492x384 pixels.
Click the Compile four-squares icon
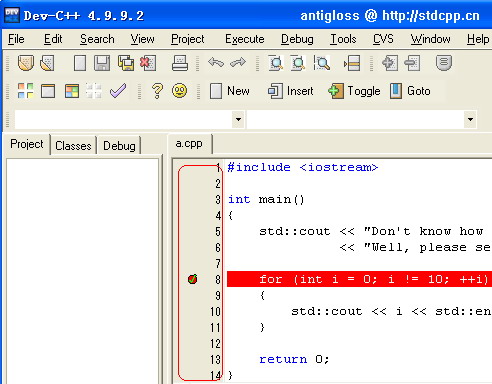pos(26,91)
